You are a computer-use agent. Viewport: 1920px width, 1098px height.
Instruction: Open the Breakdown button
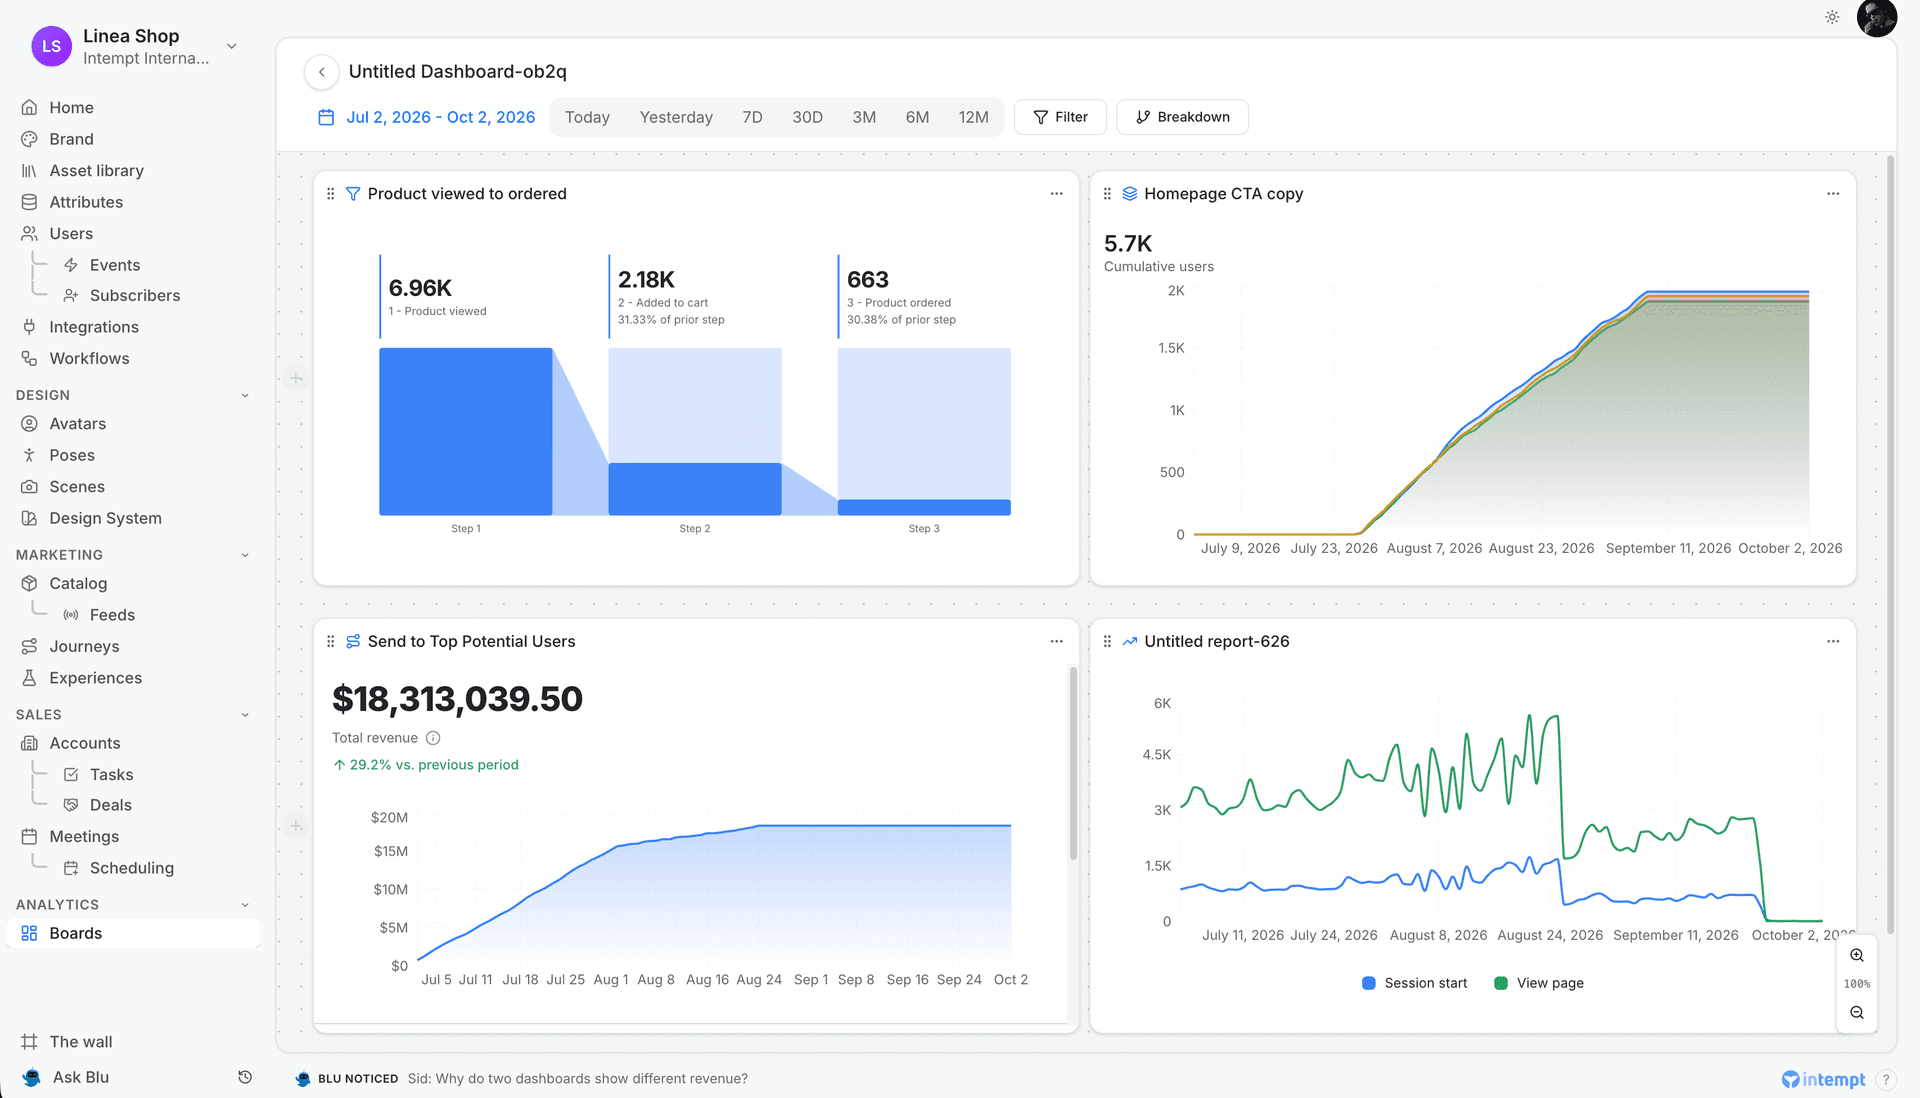1182,117
